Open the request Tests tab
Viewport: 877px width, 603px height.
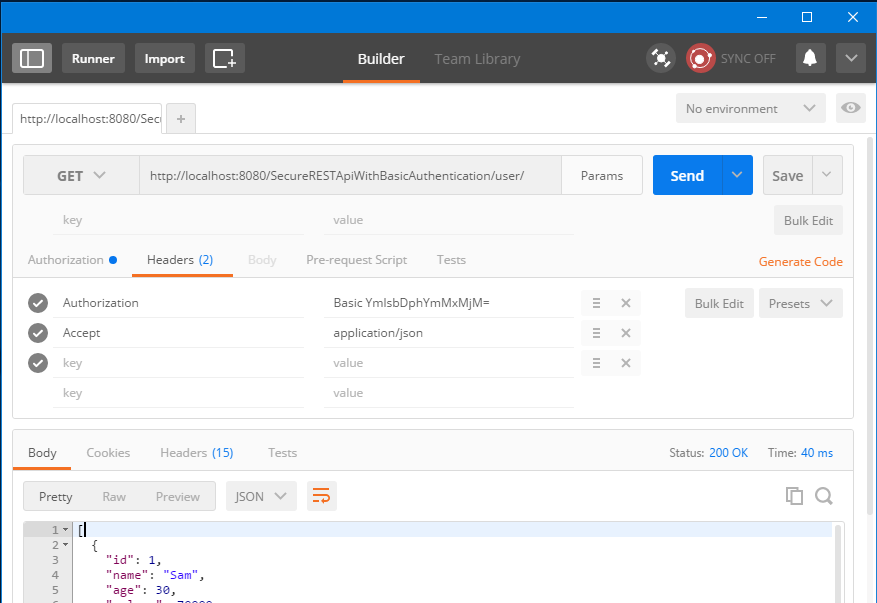coord(451,260)
